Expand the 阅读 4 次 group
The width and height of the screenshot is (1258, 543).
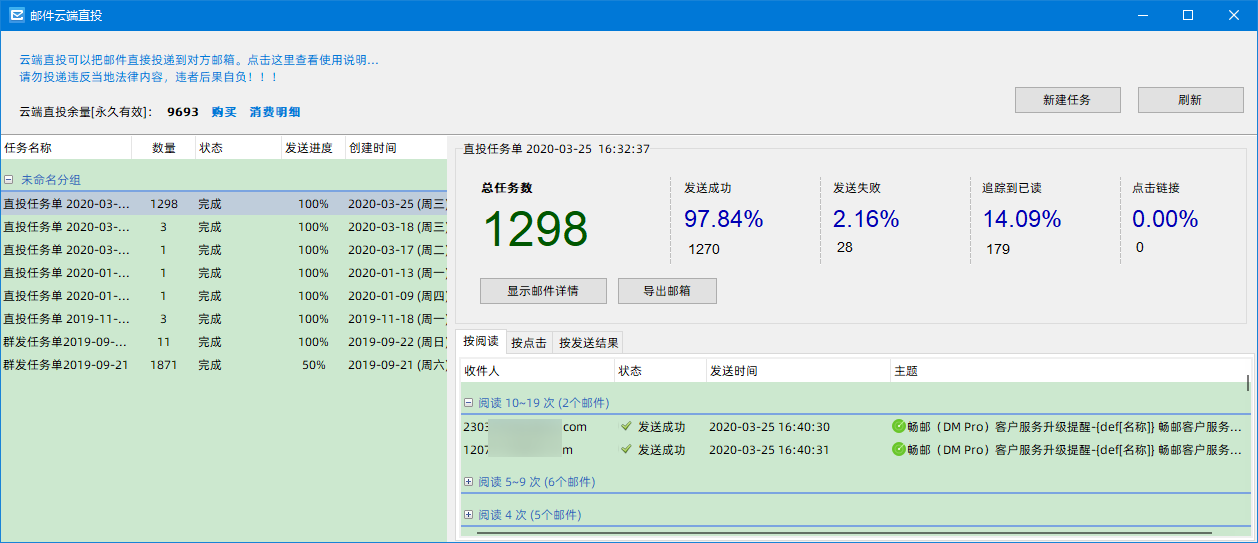tap(468, 515)
